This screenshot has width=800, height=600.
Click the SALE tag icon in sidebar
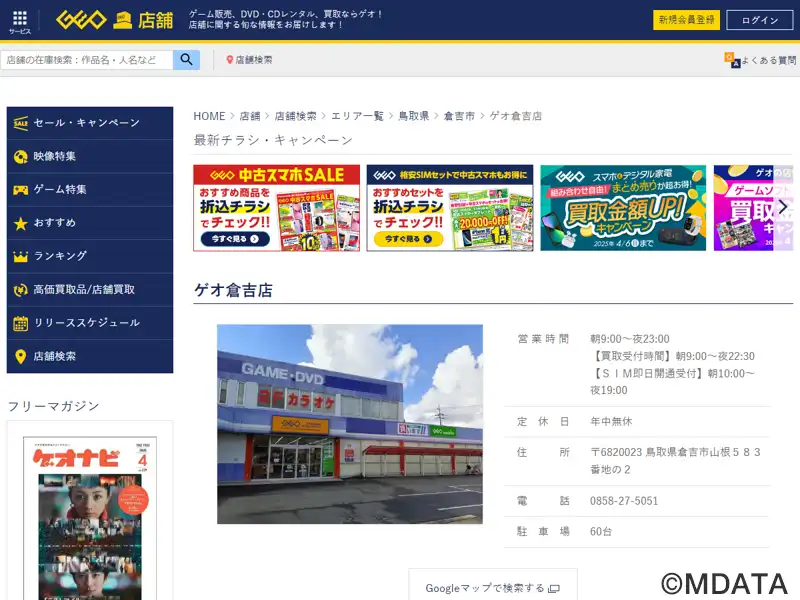point(20,123)
